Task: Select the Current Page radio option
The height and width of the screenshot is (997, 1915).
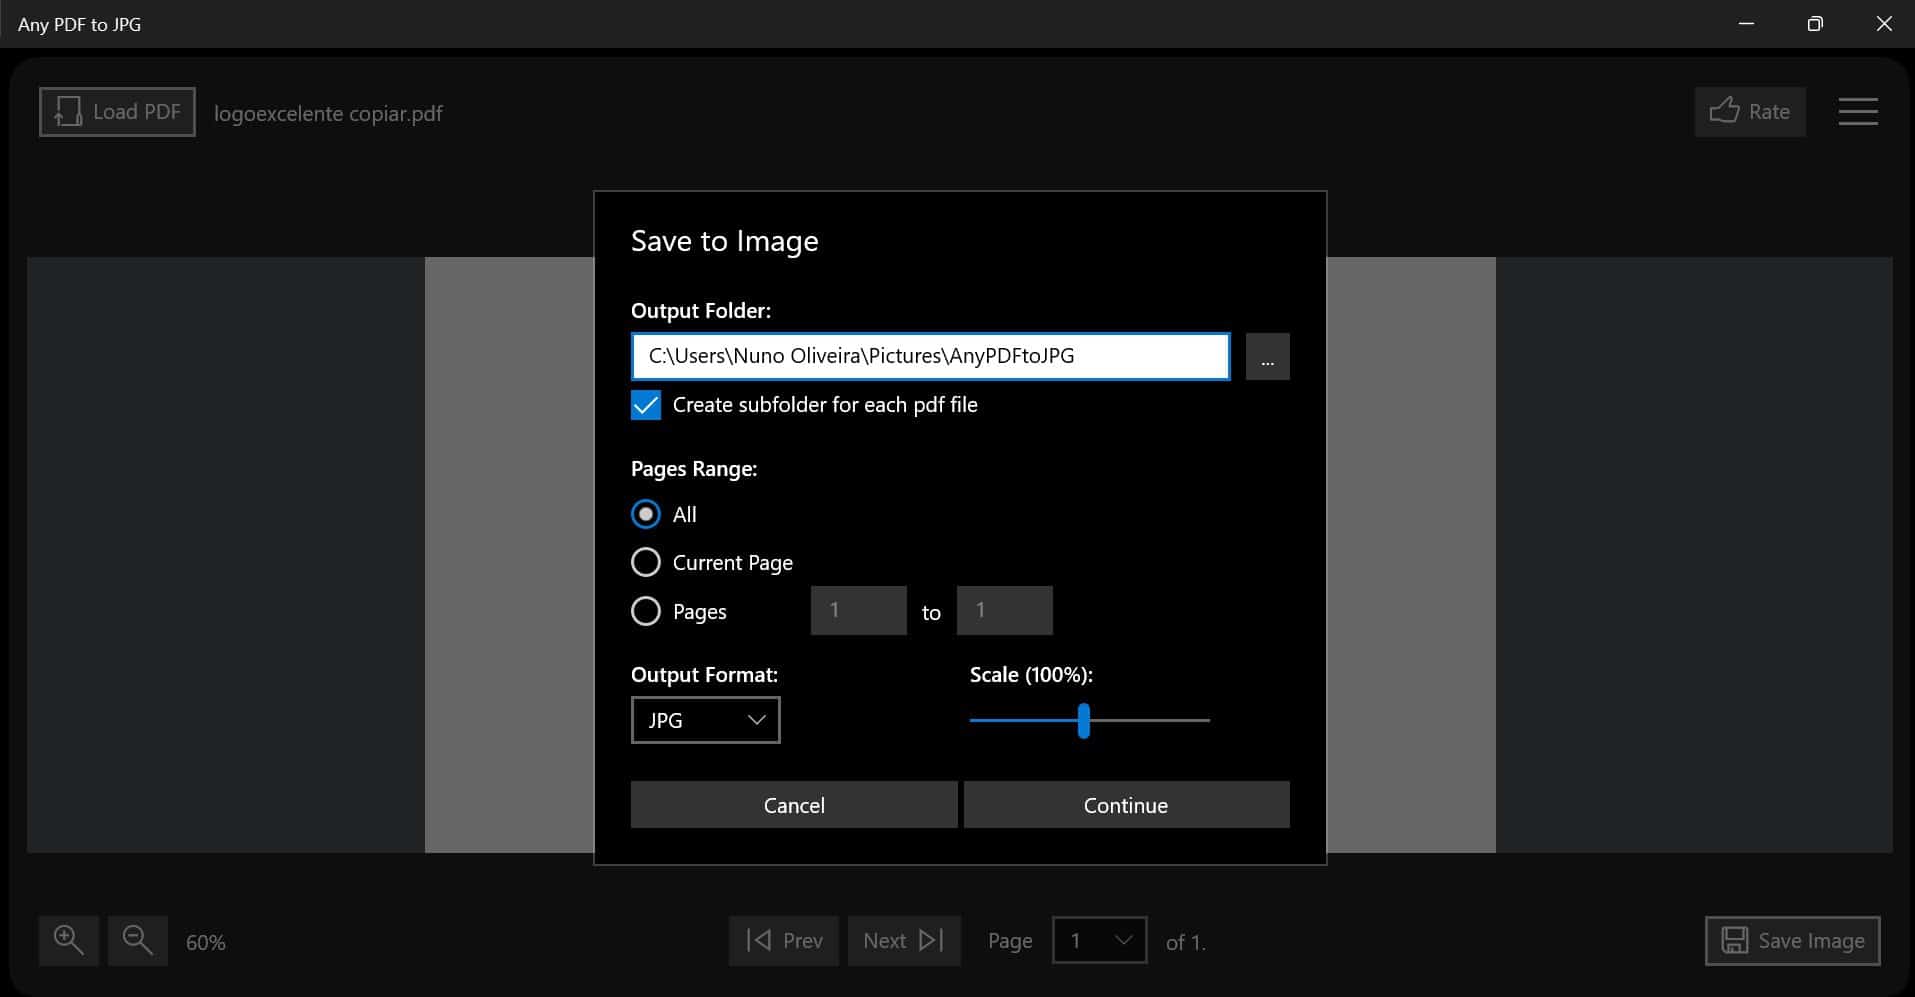Action: coord(646,562)
